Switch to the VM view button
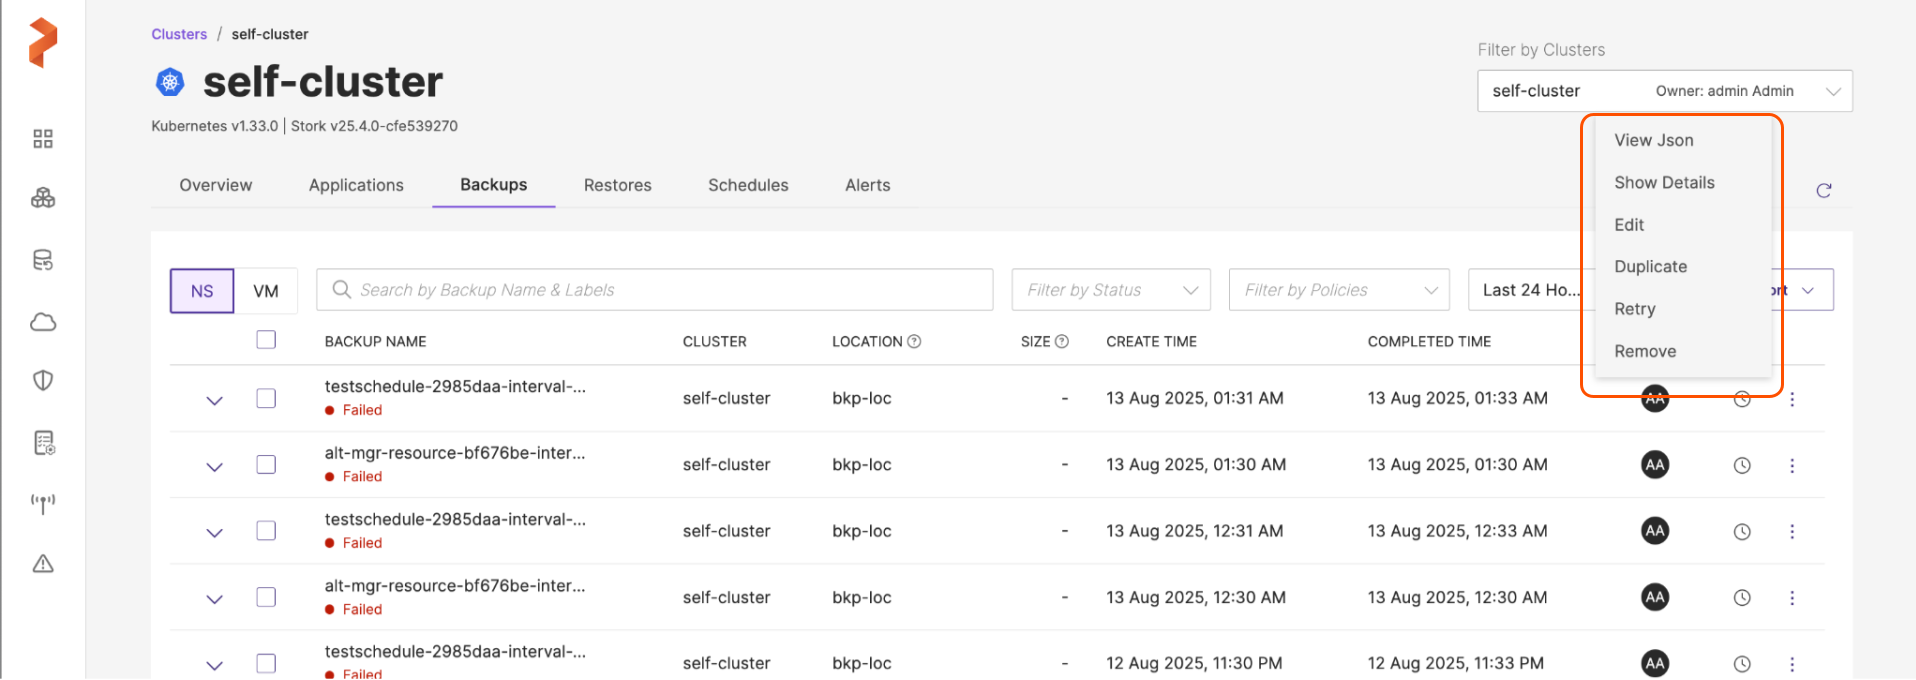 click(x=266, y=291)
